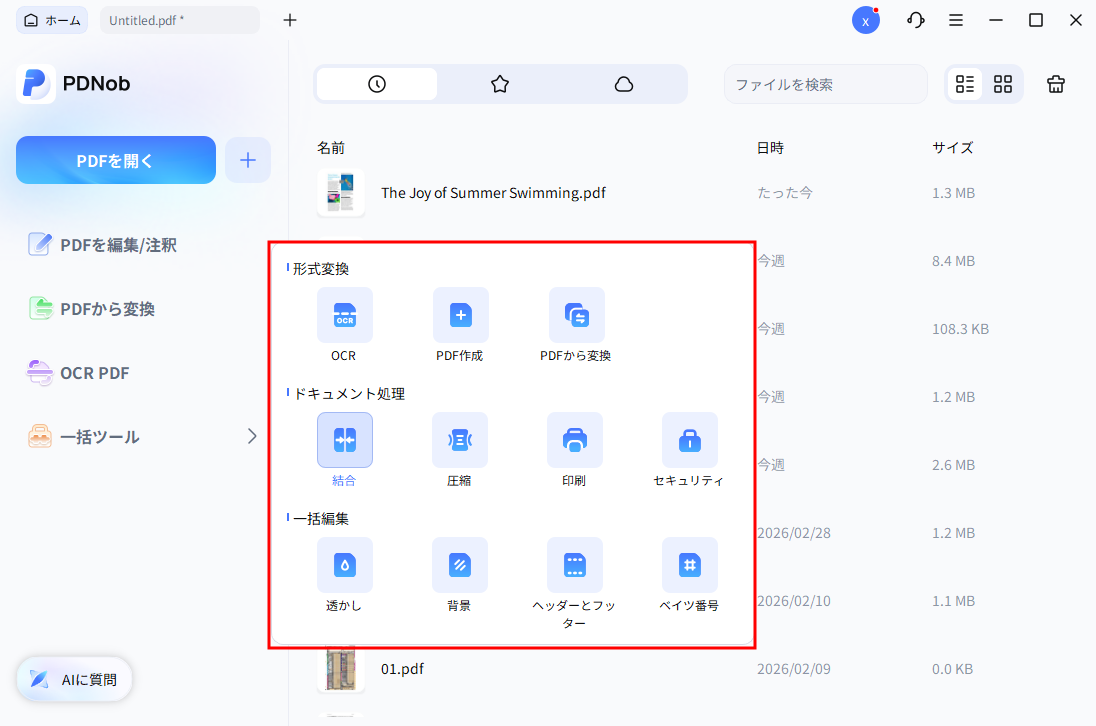Viewport: 1096px width, 726px height.
Task: Select the starred files filter tab
Action: (500, 84)
